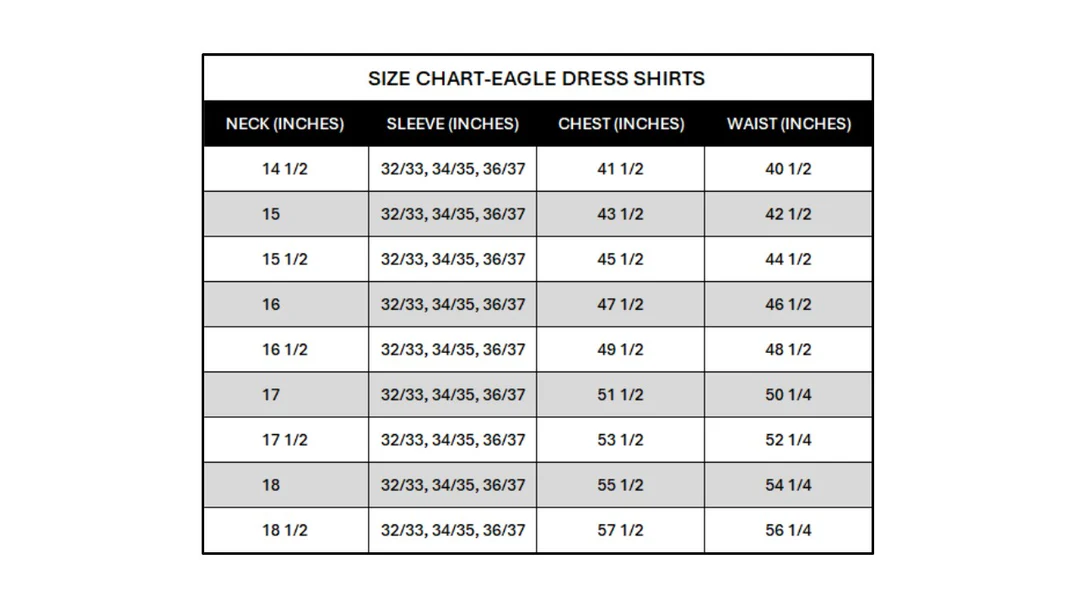Viewport: 1080px width, 608px height.
Task: Select the 53 1/2 chest measurement
Action: coord(620,440)
